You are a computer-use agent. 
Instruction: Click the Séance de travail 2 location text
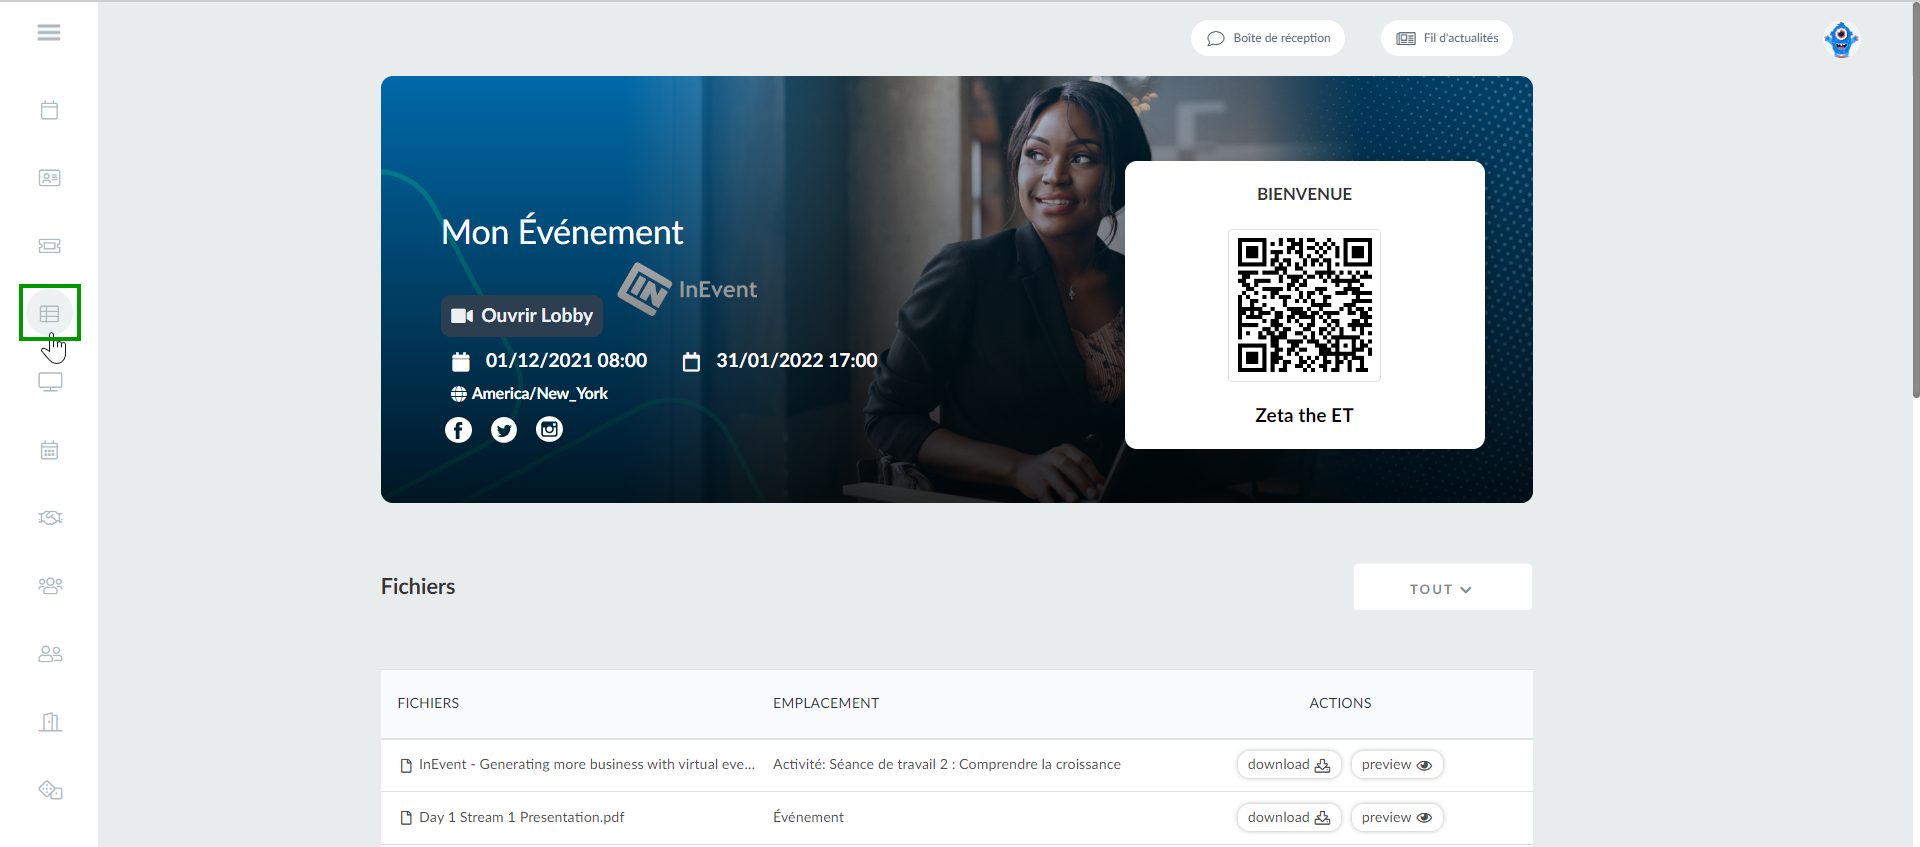[947, 765]
